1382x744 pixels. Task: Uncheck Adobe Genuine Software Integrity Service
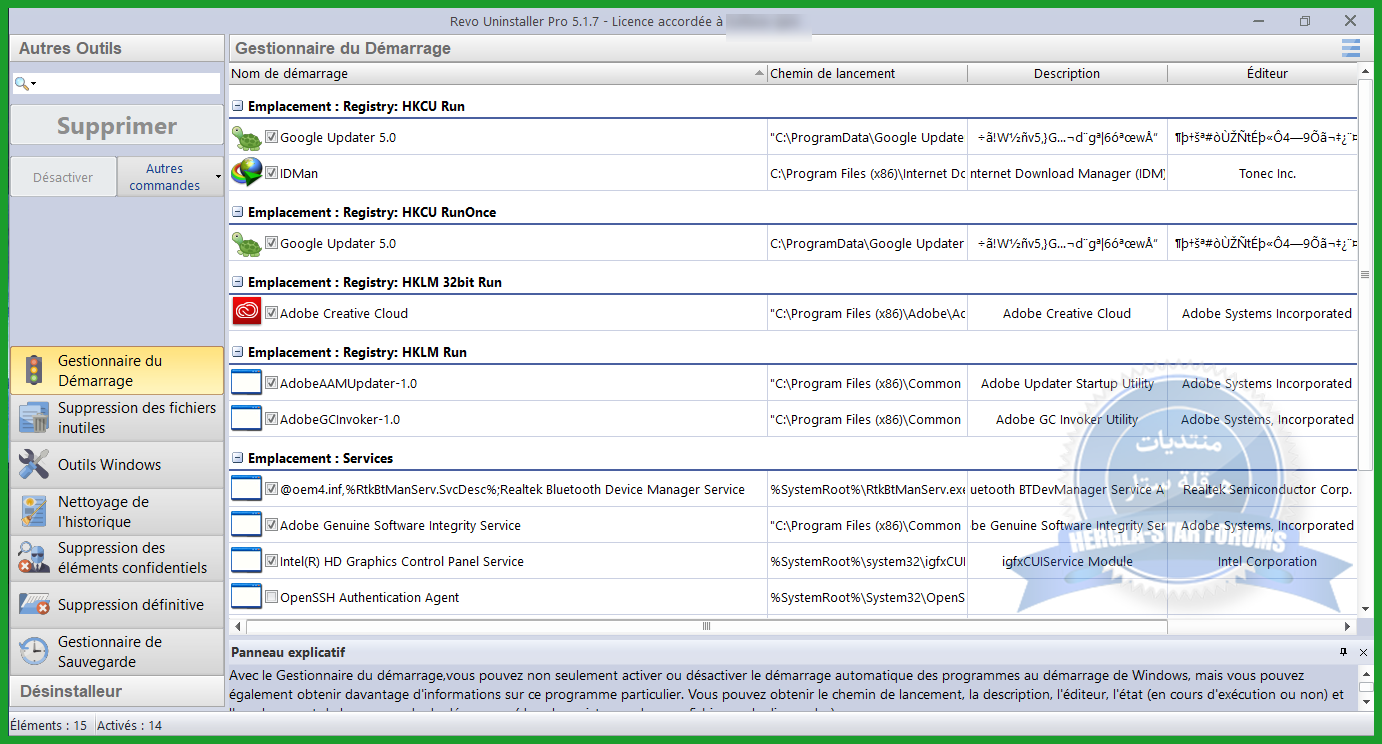[271, 526]
